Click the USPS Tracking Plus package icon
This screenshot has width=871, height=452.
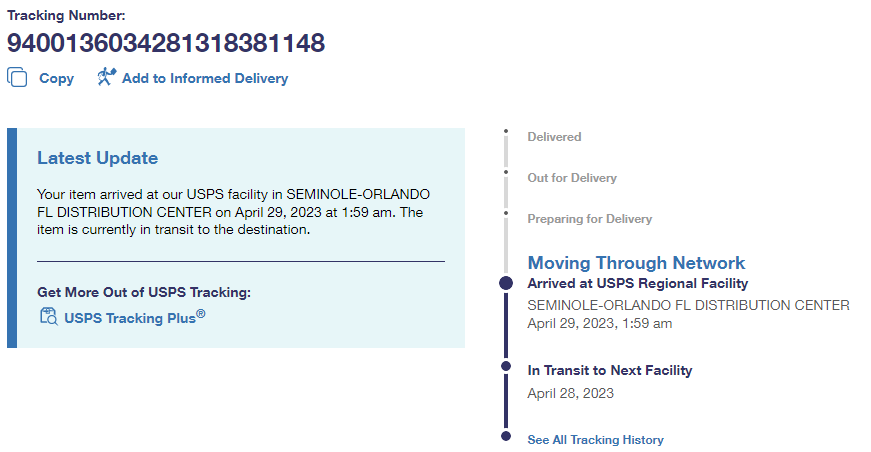(x=48, y=317)
